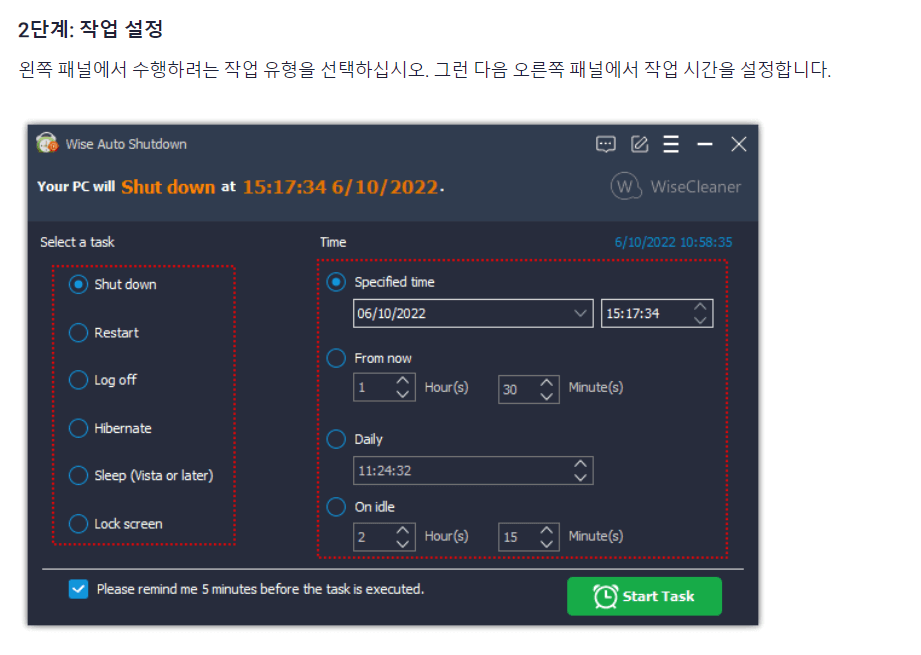This screenshot has height=655, width=921.
Task: Click the Wise Auto Shutdown logo icon
Action: pyautogui.click(x=46, y=144)
